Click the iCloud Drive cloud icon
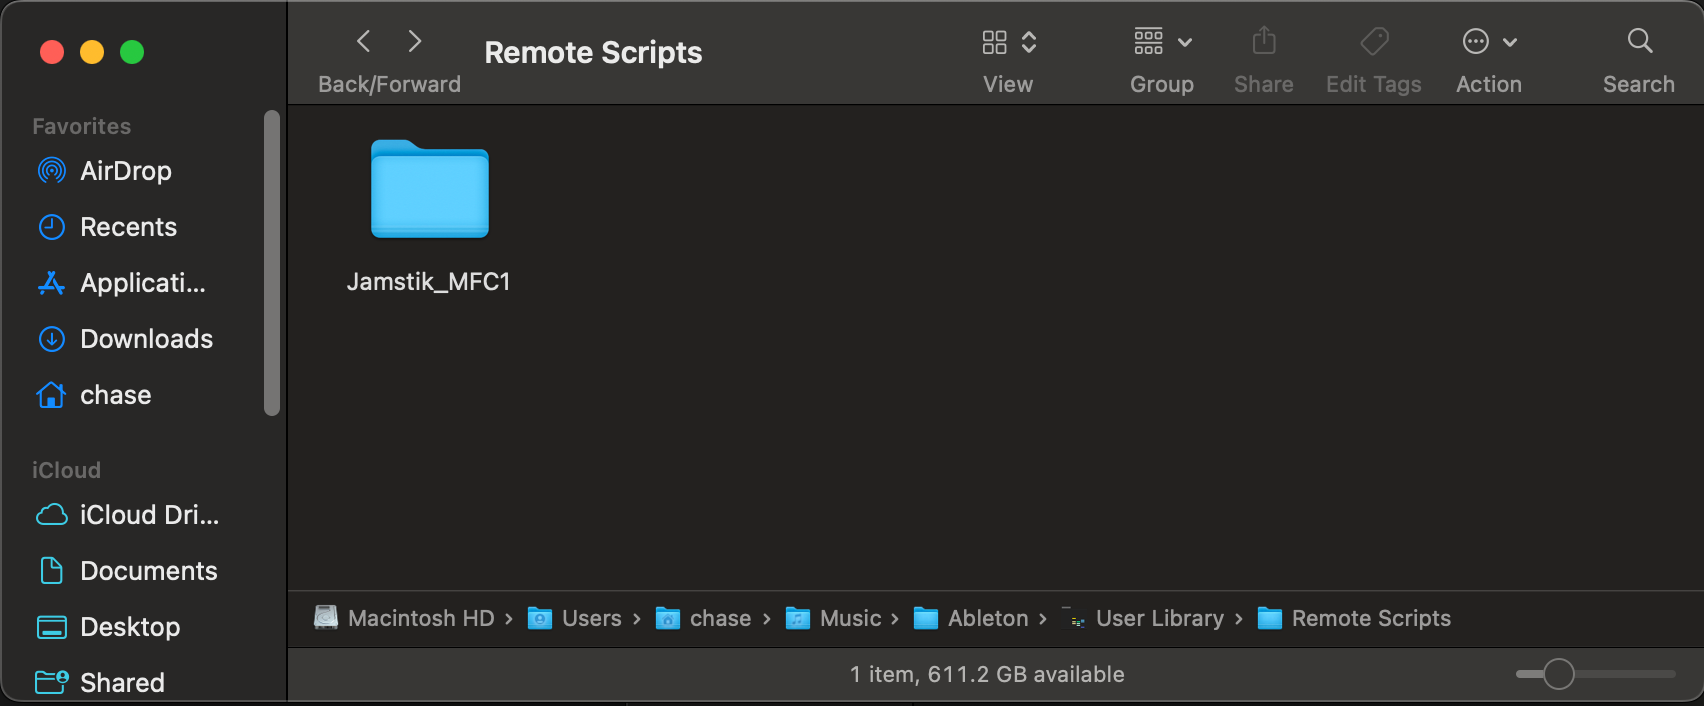 52,515
